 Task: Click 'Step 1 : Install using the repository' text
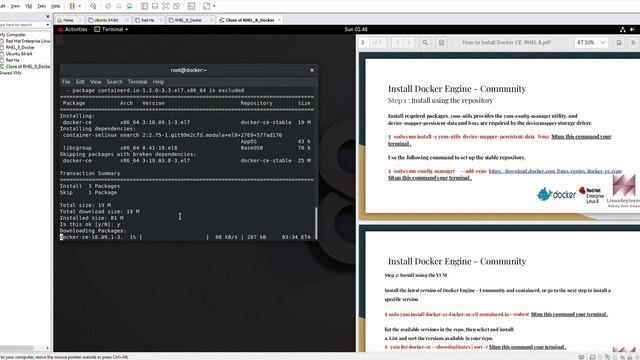(x=440, y=100)
